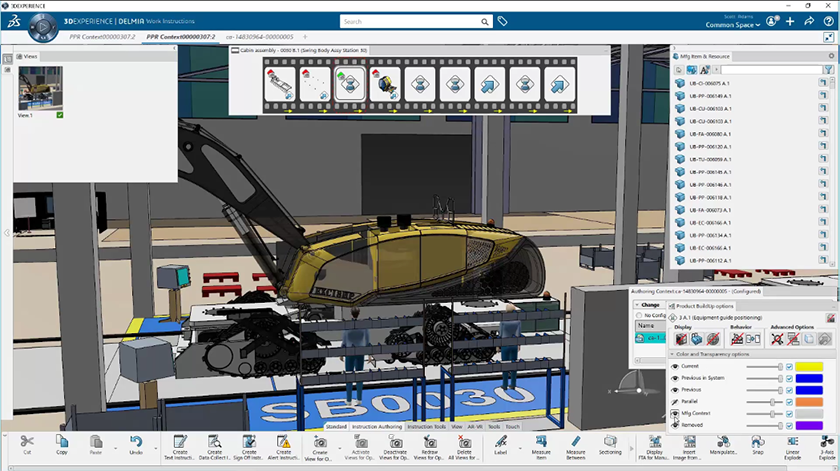Select the Measure Item tool
This screenshot has height=471, width=840.
[x=541, y=447]
